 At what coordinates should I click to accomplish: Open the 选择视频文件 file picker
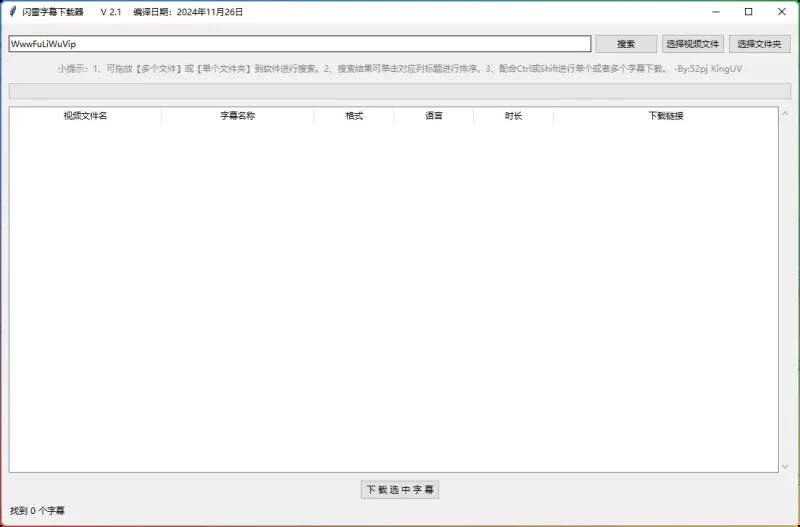[693, 44]
